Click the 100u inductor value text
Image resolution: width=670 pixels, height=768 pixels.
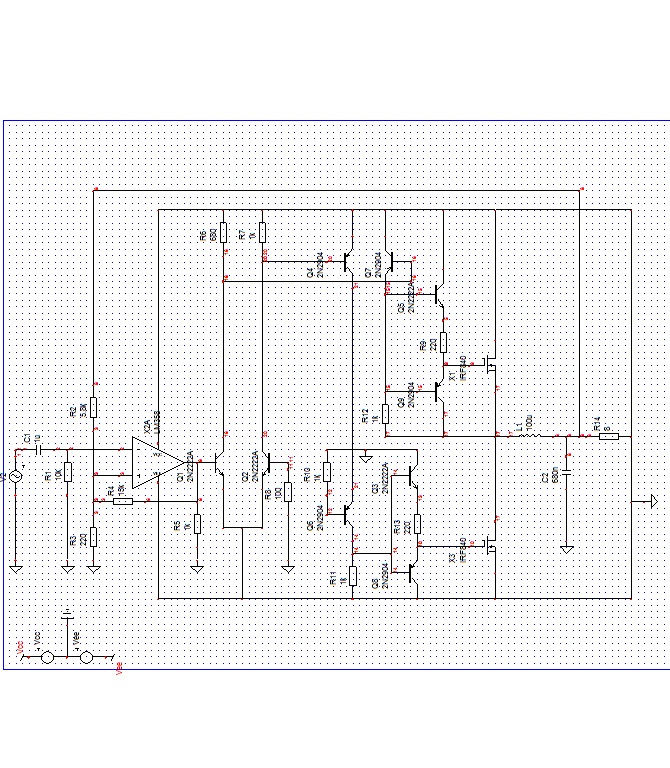pos(529,423)
